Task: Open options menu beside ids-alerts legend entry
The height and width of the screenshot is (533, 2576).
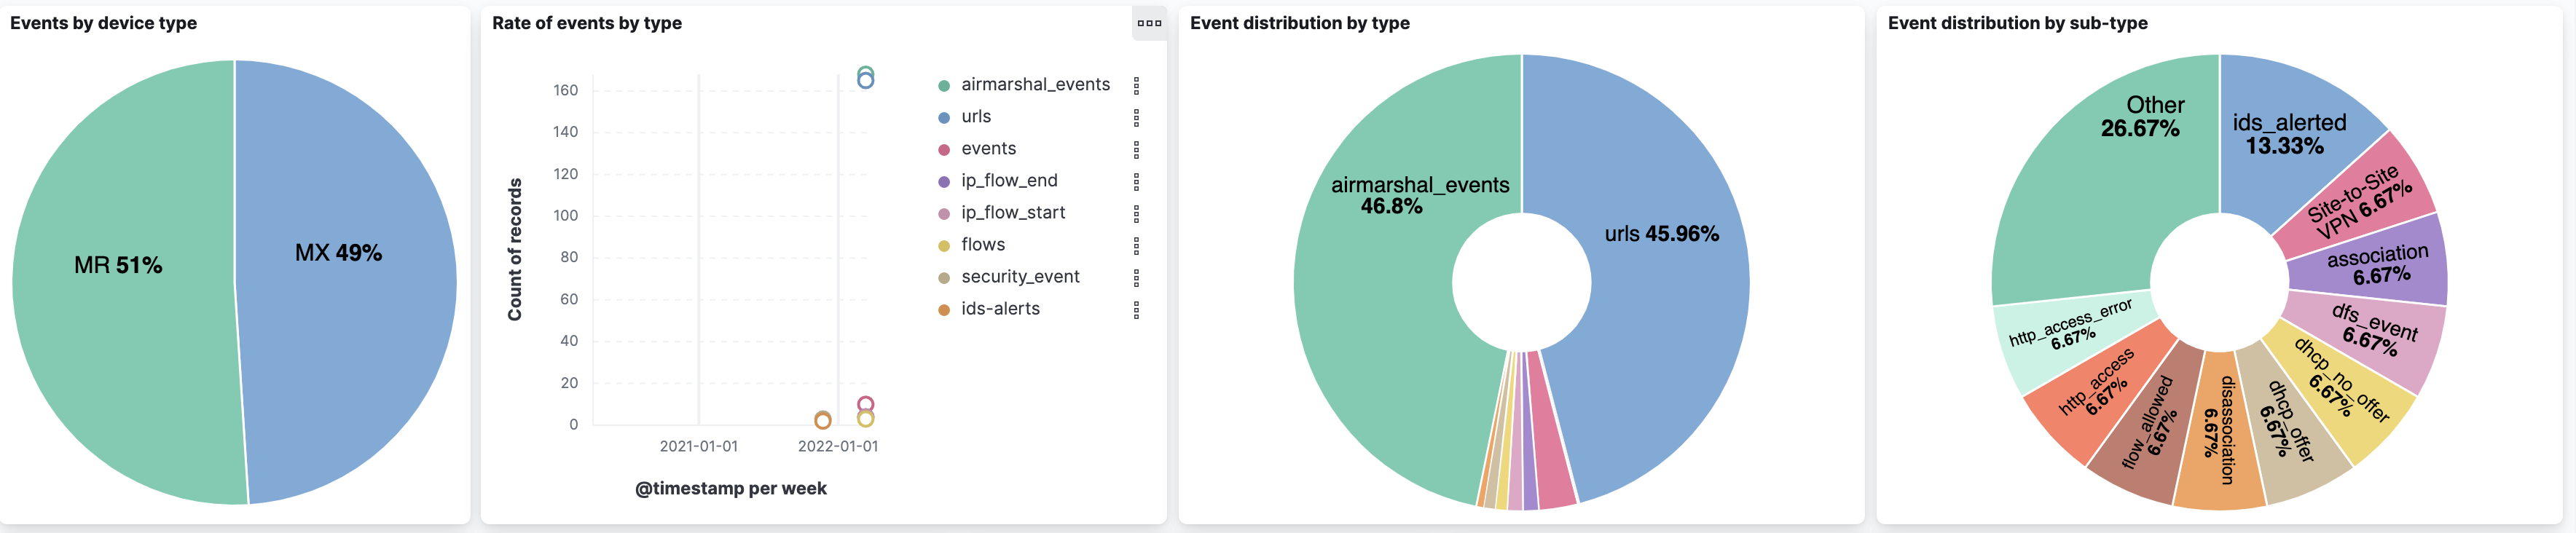Action: tap(1136, 310)
